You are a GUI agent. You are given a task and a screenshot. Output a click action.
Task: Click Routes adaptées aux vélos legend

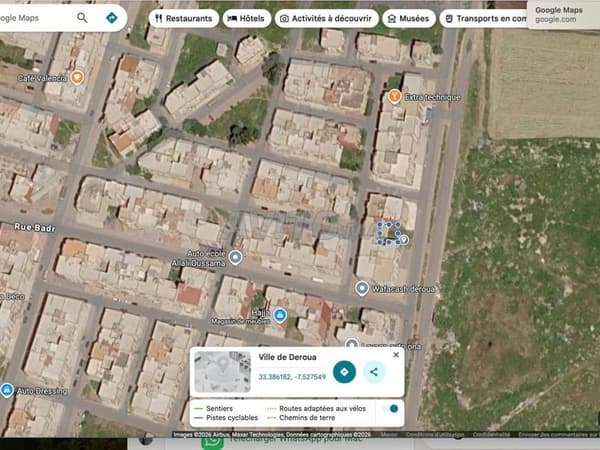point(317,409)
